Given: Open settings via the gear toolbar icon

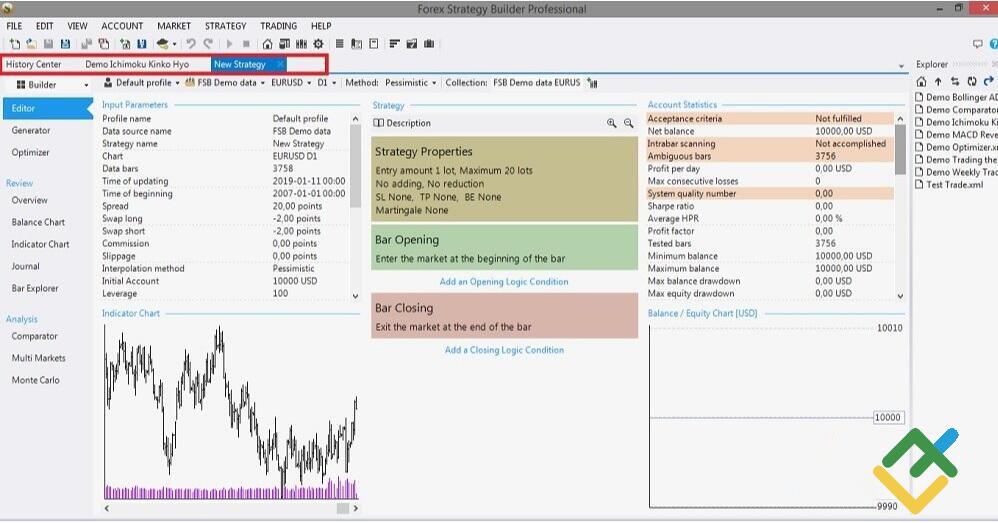Looking at the screenshot, I should tap(318, 44).
